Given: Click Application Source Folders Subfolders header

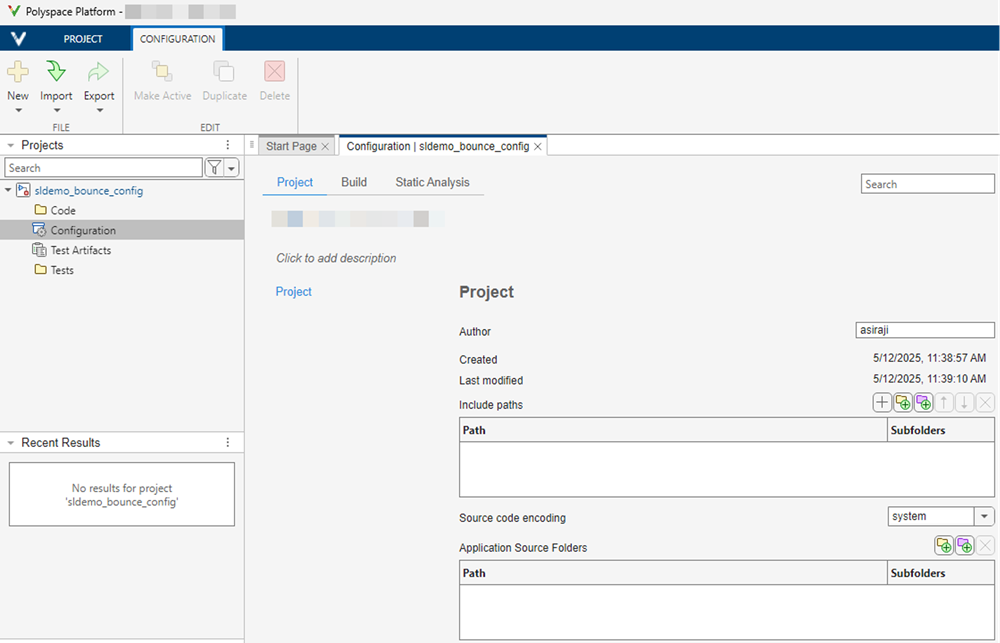Looking at the screenshot, I should pos(941,573).
